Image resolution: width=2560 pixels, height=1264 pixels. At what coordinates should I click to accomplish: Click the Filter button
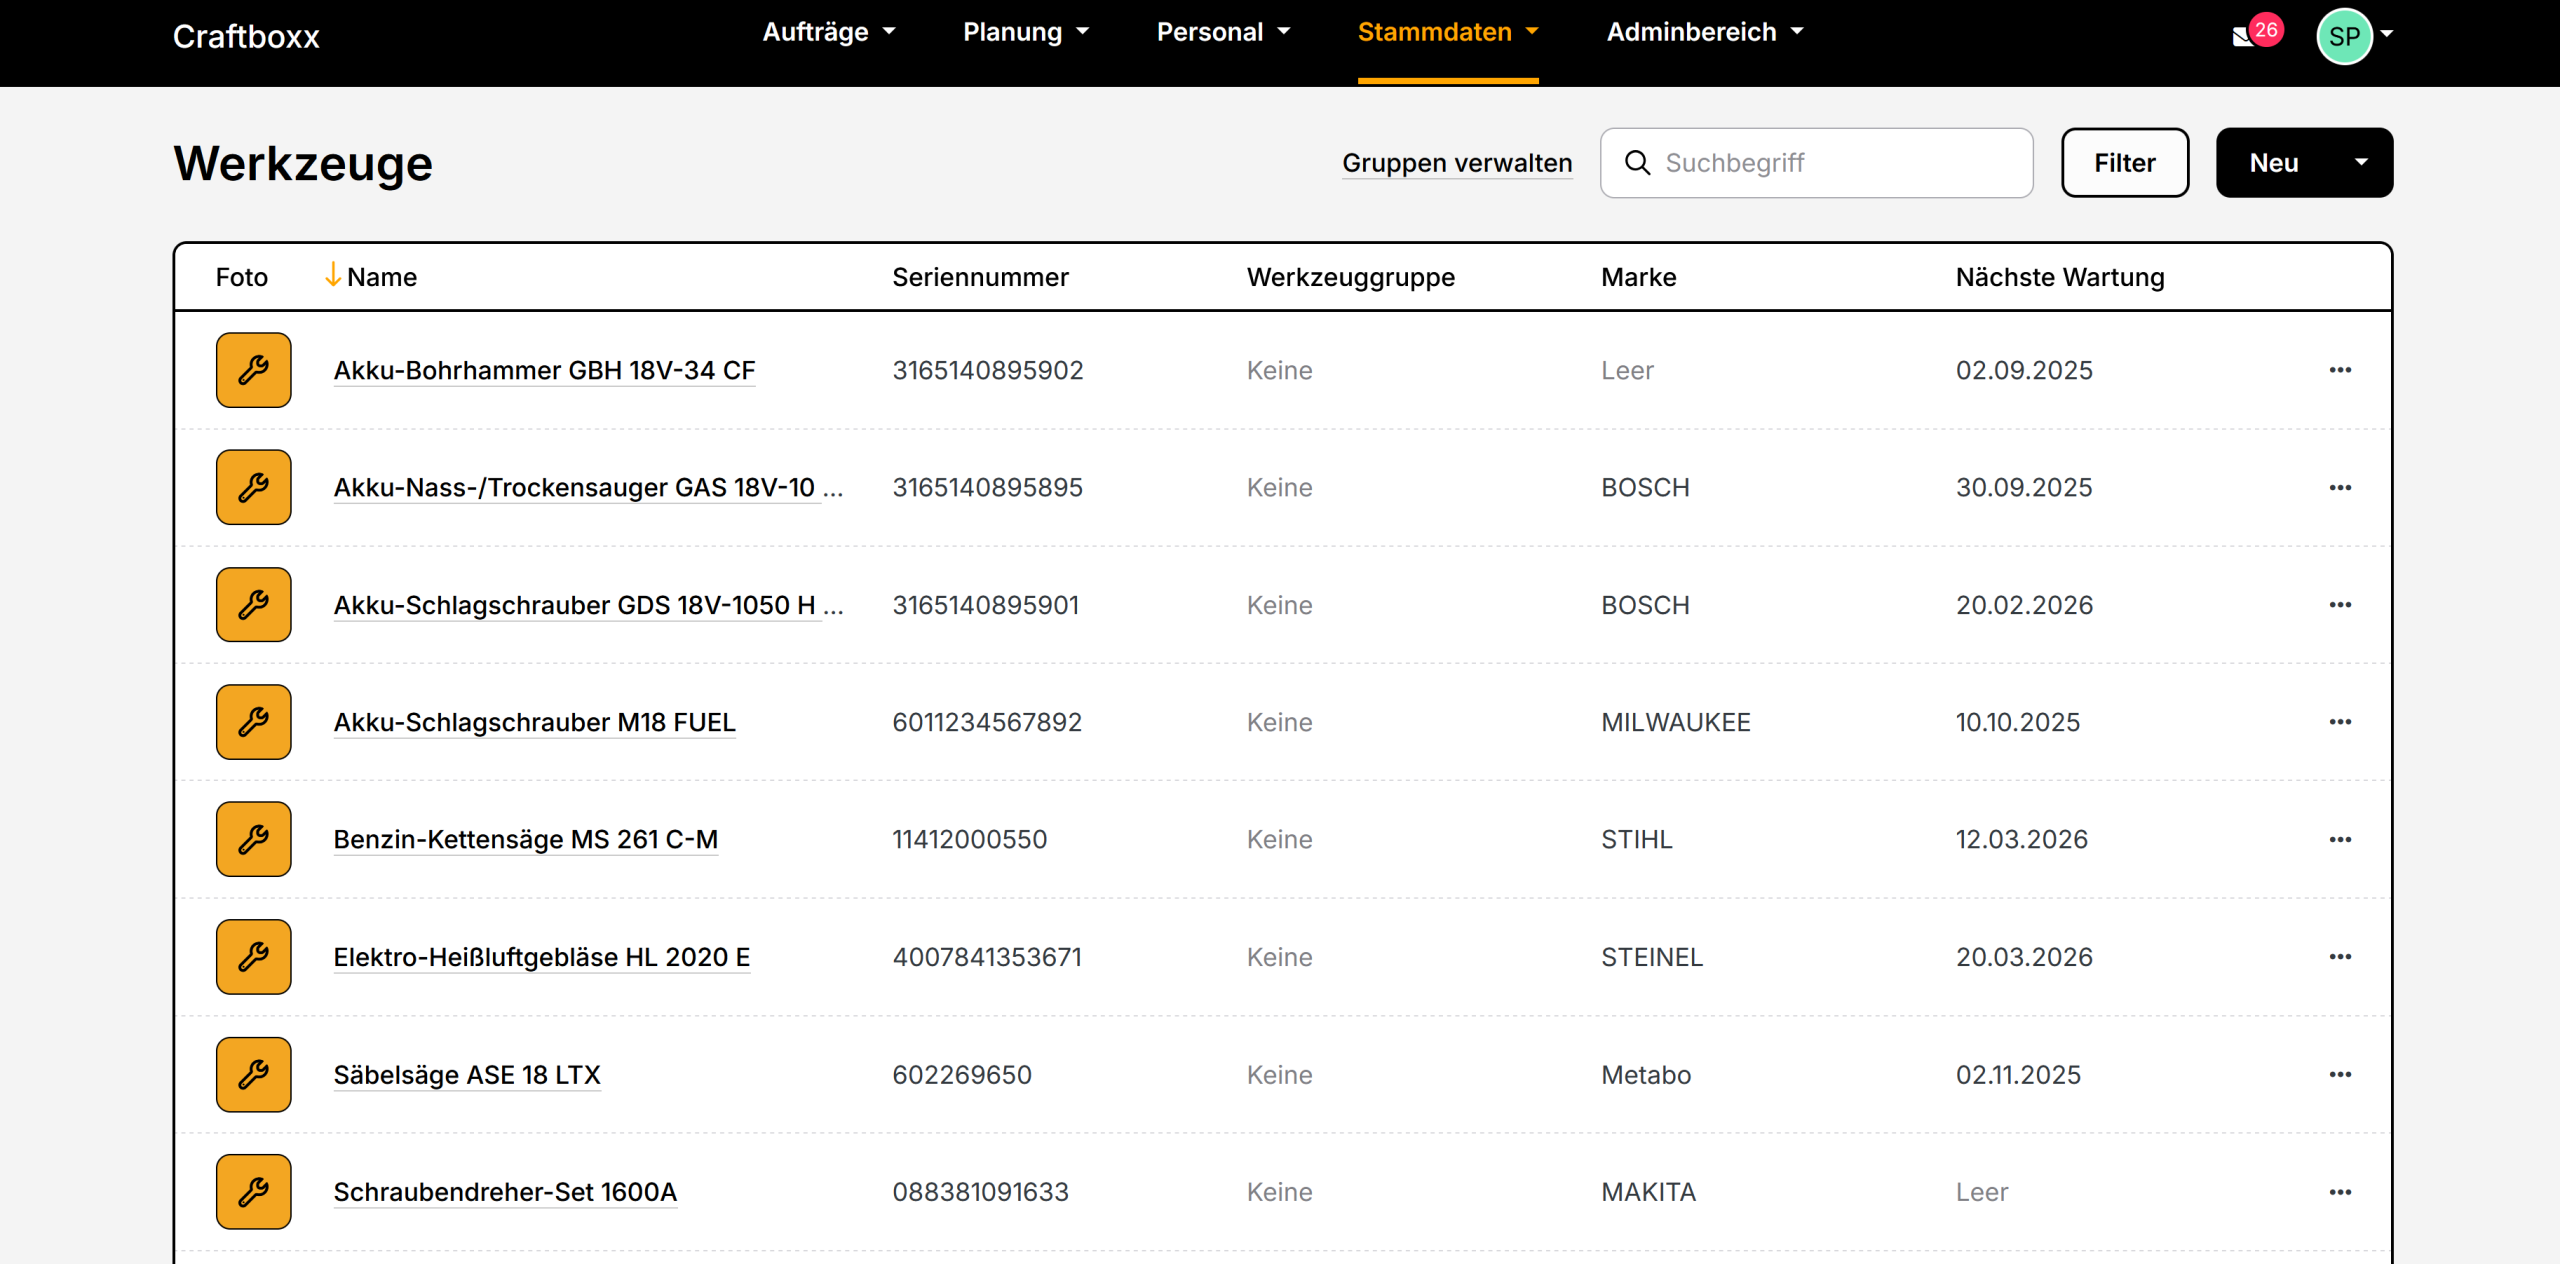click(x=2124, y=163)
